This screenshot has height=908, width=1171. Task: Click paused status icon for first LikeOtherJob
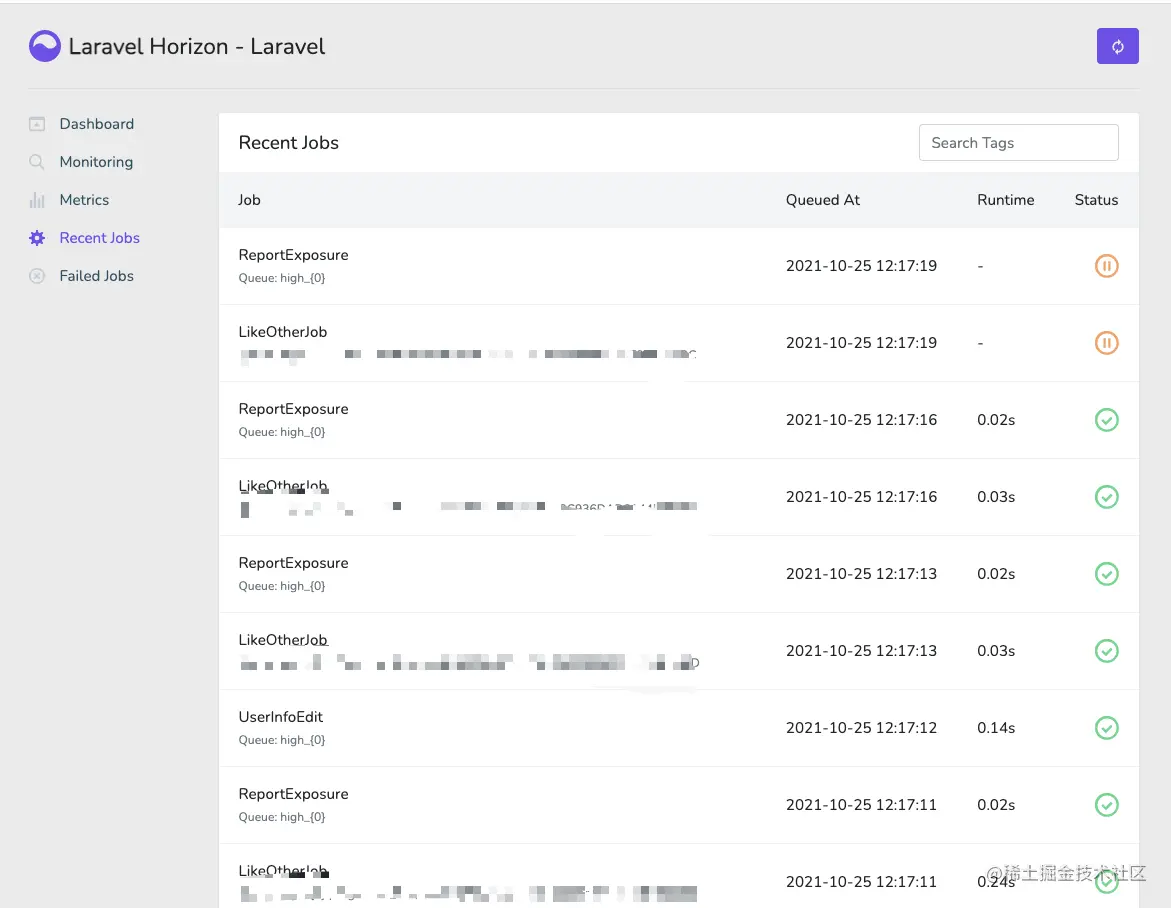tap(1106, 343)
